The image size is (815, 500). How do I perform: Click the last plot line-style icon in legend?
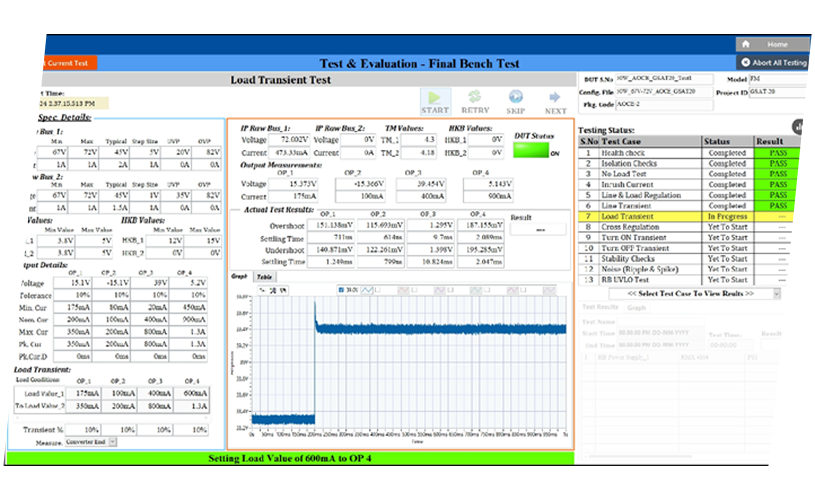pos(549,290)
